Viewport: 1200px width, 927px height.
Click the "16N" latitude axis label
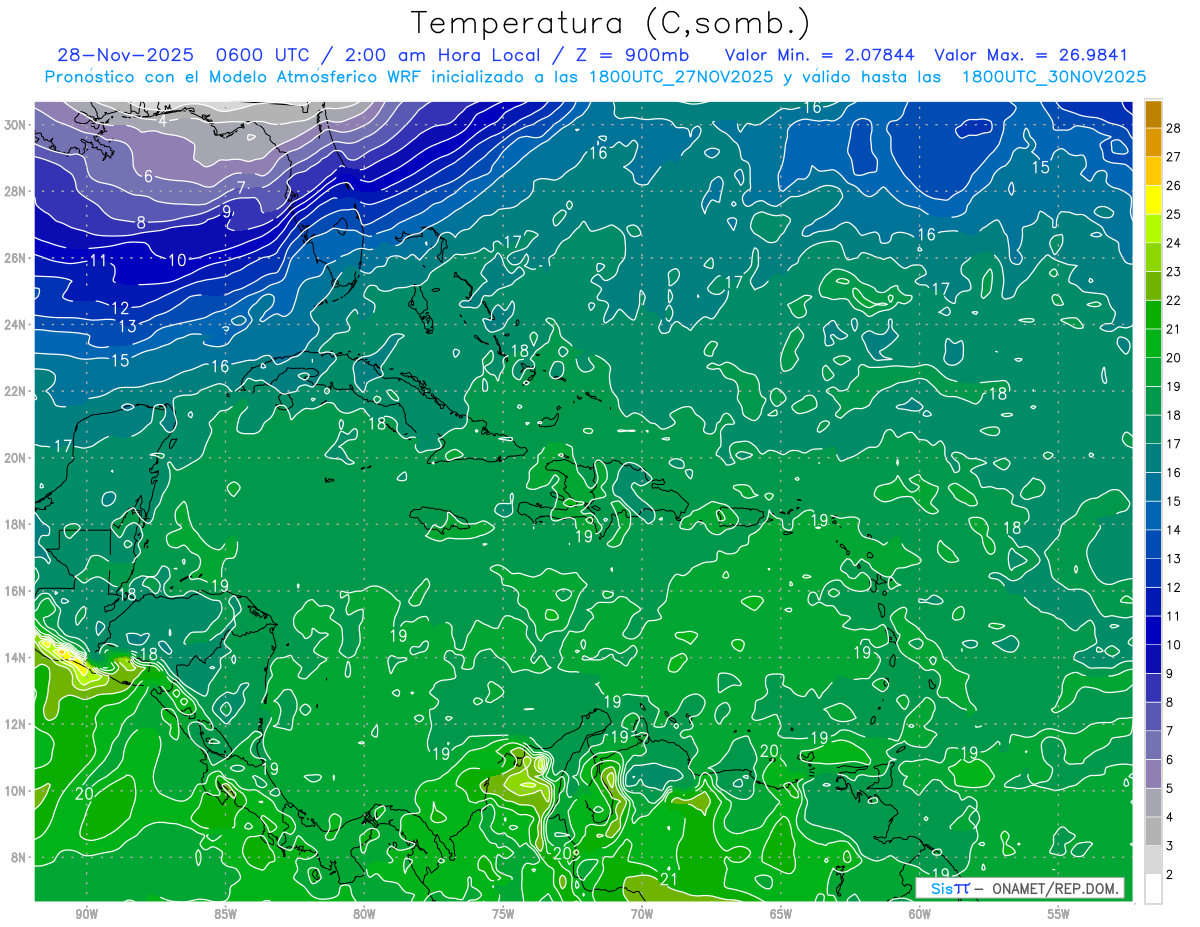(x=17, y=591)
